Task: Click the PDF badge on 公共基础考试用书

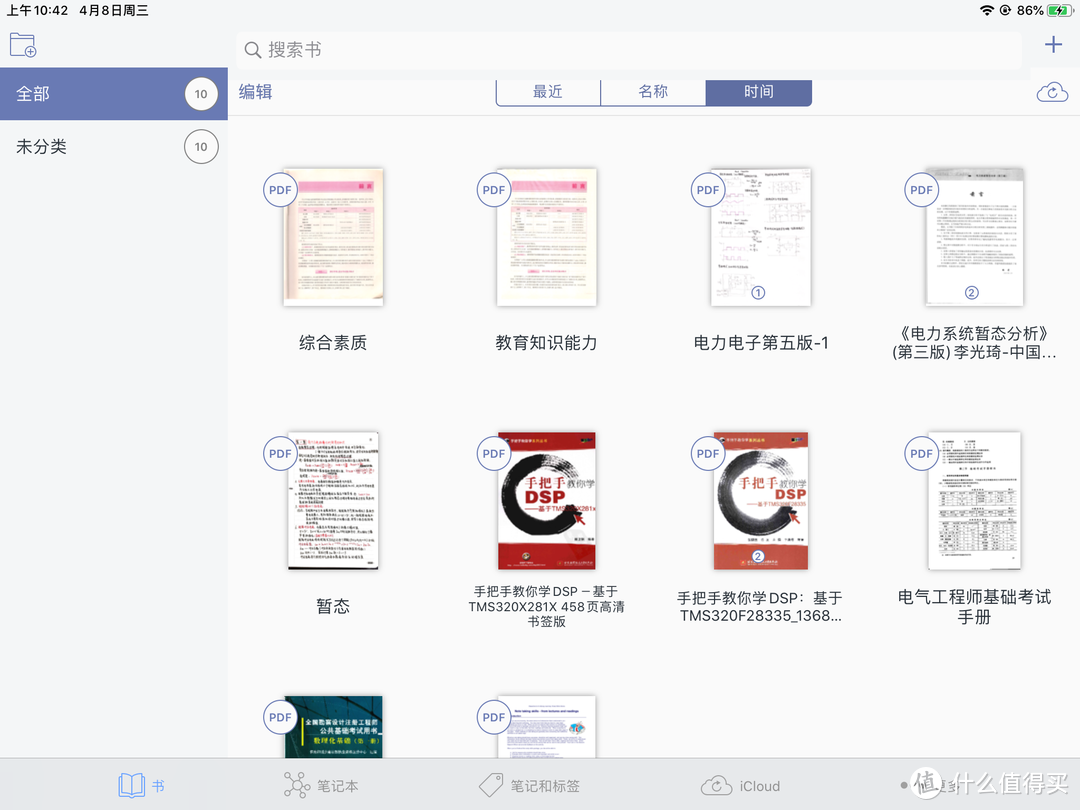Action: tap(280, 718)
